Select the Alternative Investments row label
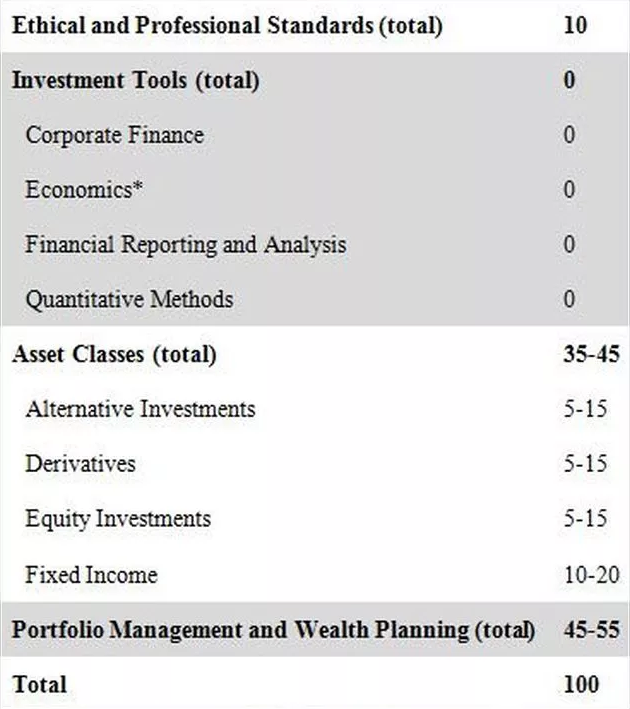This screenshot has width=630, height=709. pos(140,409)
